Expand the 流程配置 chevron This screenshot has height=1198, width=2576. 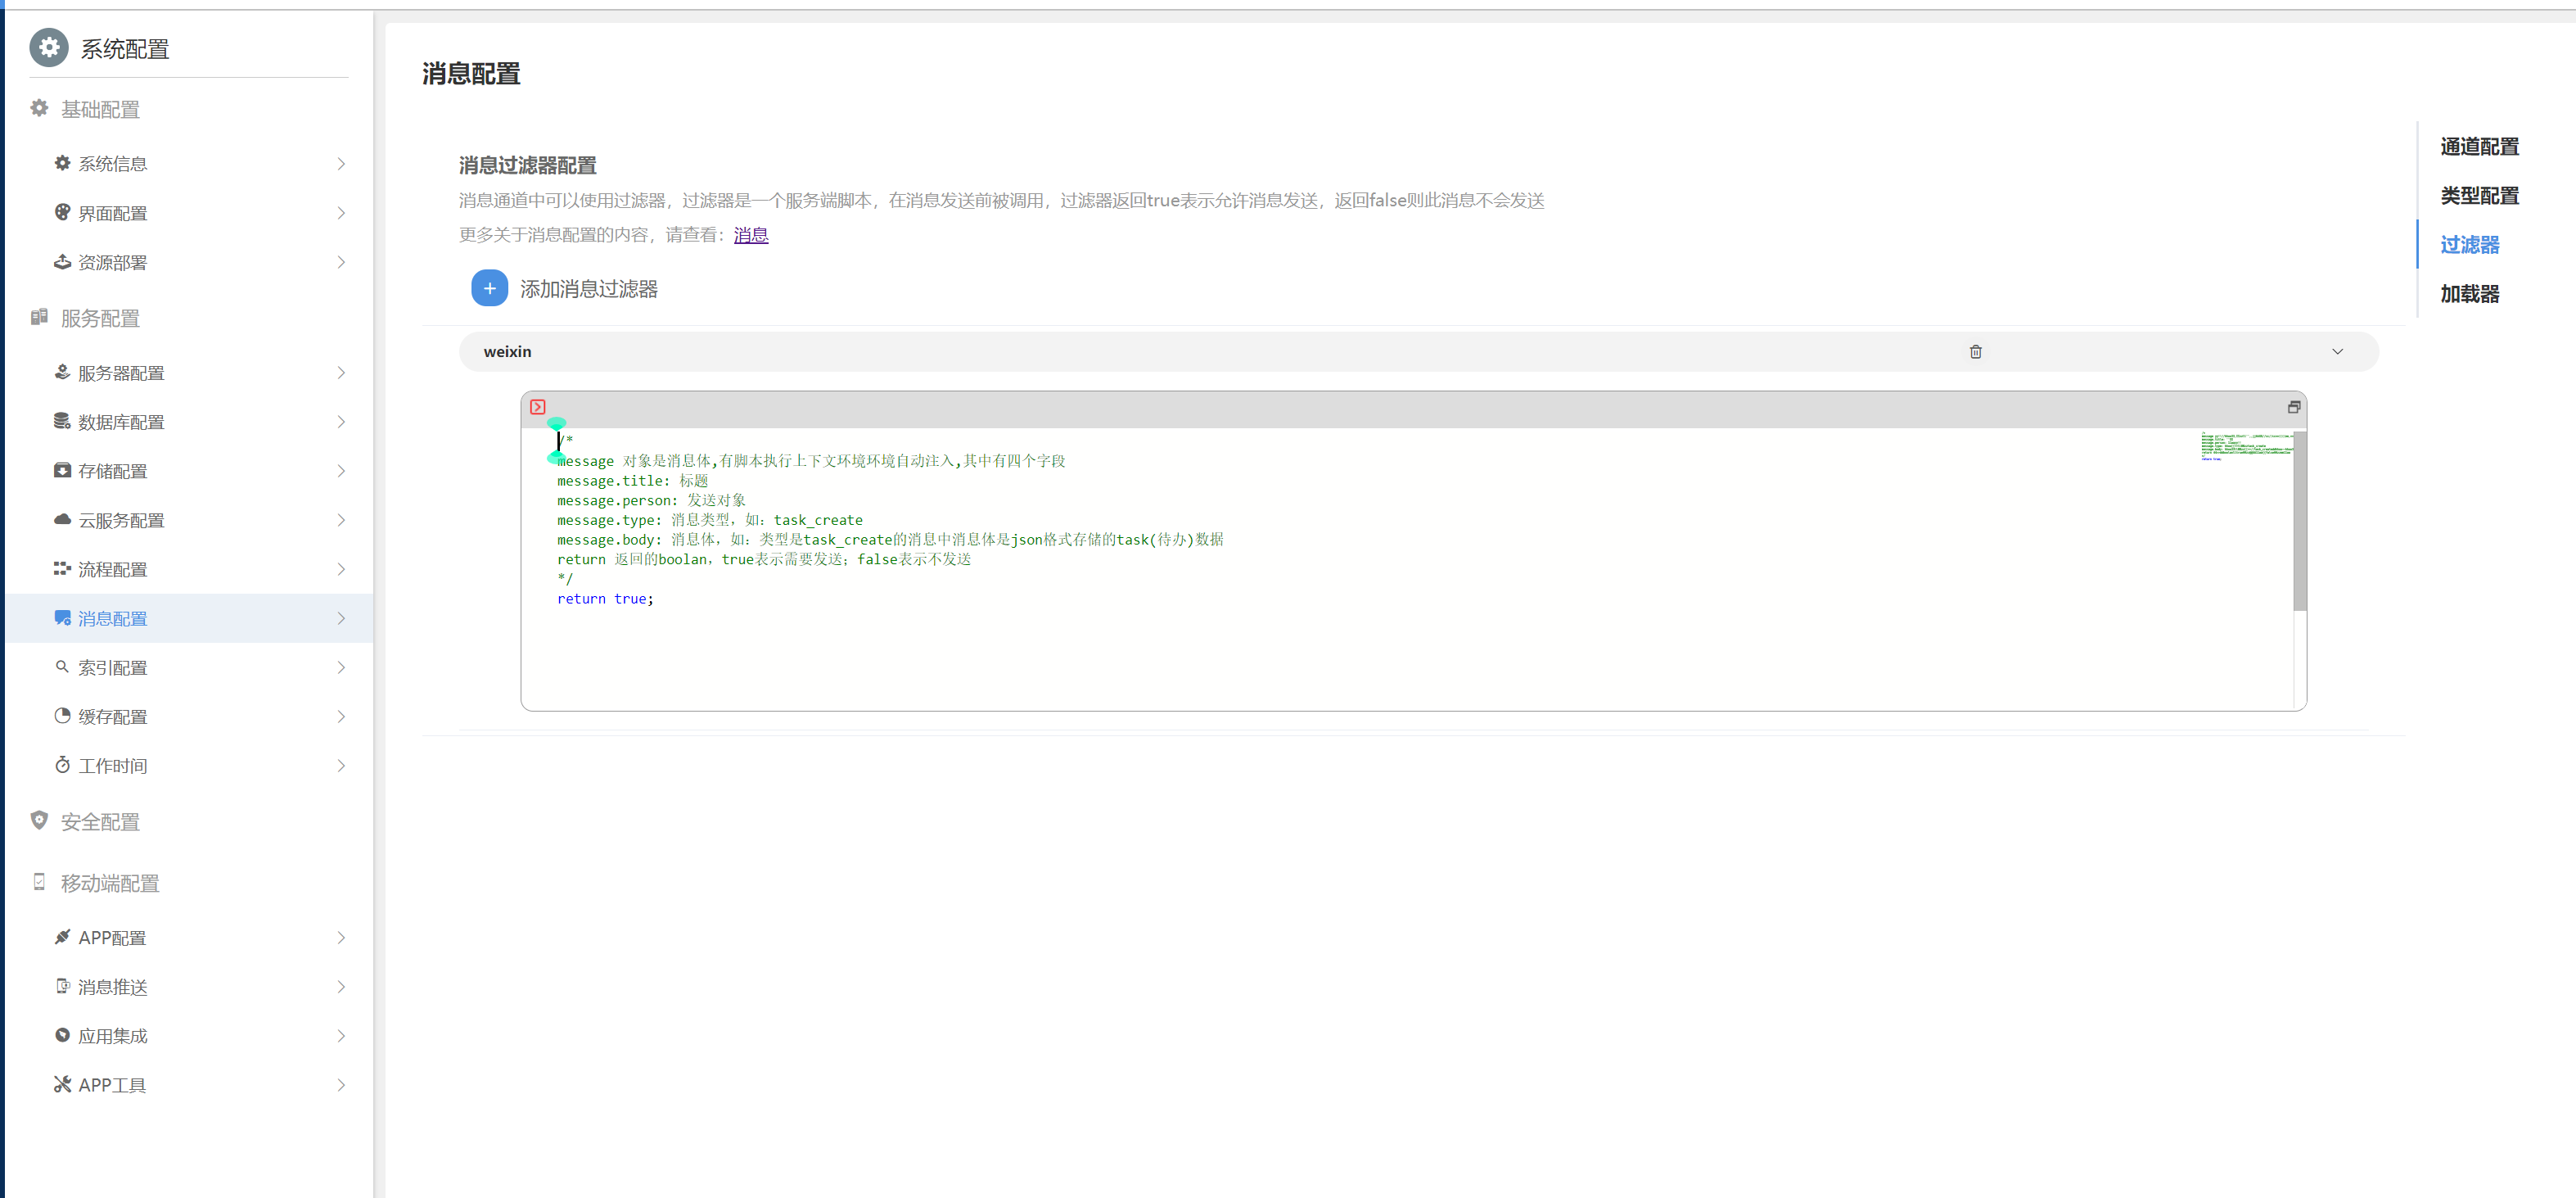coord(341,569)
